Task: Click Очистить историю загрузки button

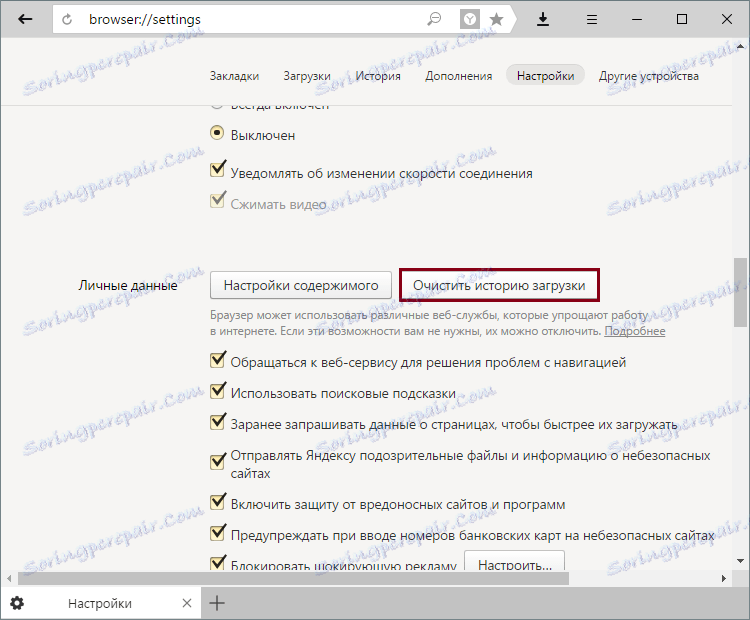Action: coord(499,285)
